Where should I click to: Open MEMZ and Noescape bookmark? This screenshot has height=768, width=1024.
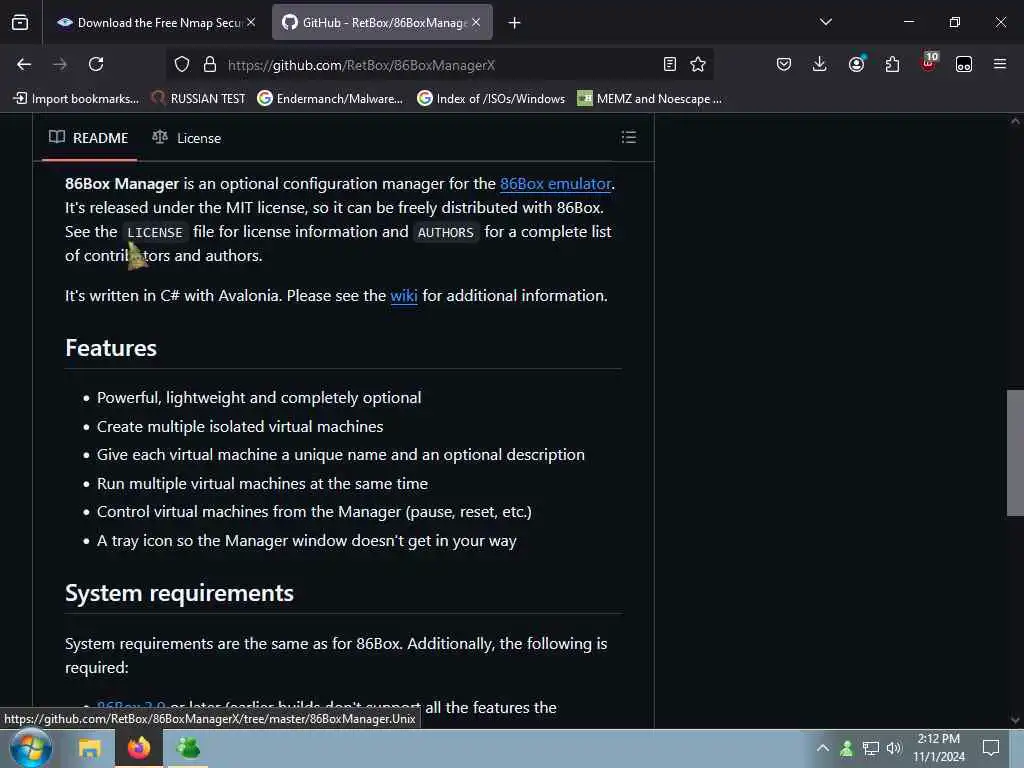pyautogui.click(x=649, y=99)
